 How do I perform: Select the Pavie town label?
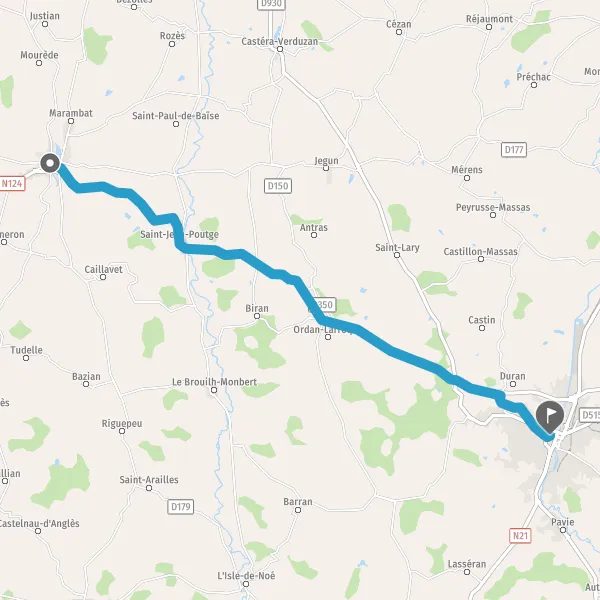[x=562, y=522]
